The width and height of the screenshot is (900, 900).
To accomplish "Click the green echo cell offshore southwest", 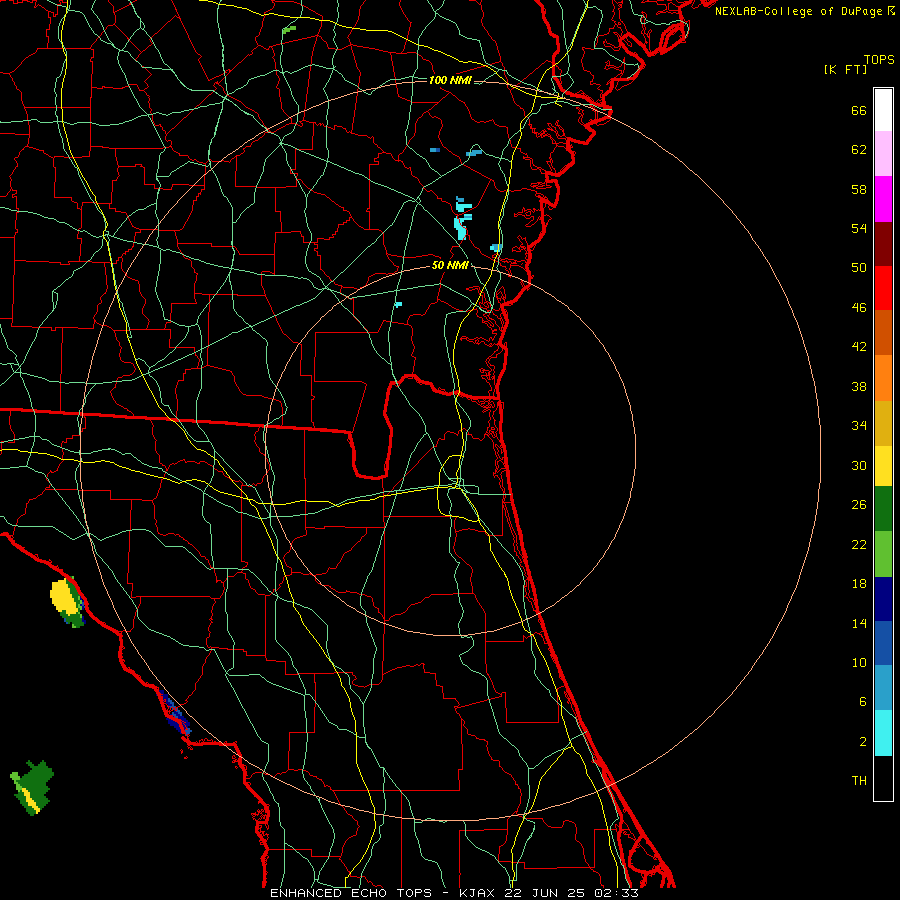I will pos(33,787).
